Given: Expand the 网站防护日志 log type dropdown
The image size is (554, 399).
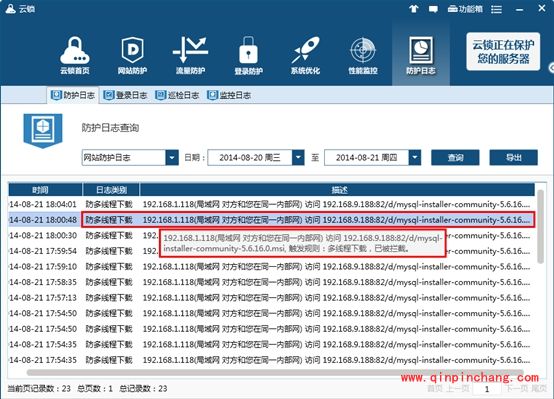Looking at the screenshot, I should 172,158.
